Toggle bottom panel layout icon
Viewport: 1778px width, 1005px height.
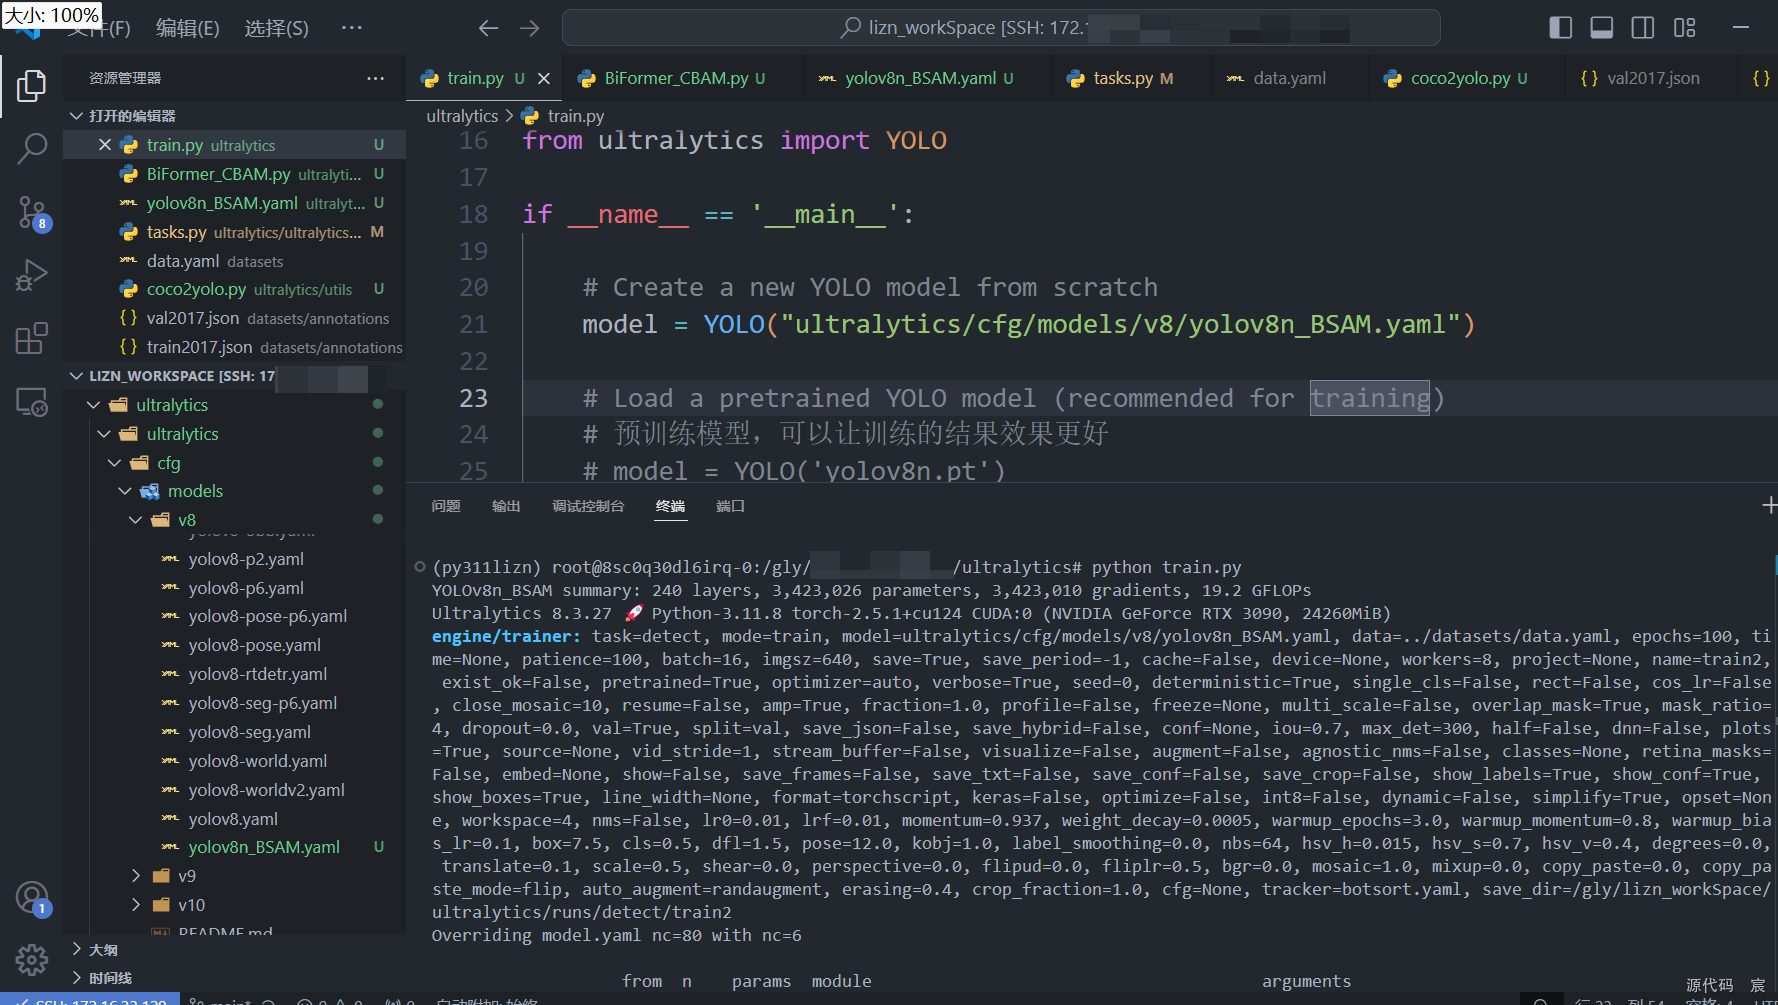1601,28
